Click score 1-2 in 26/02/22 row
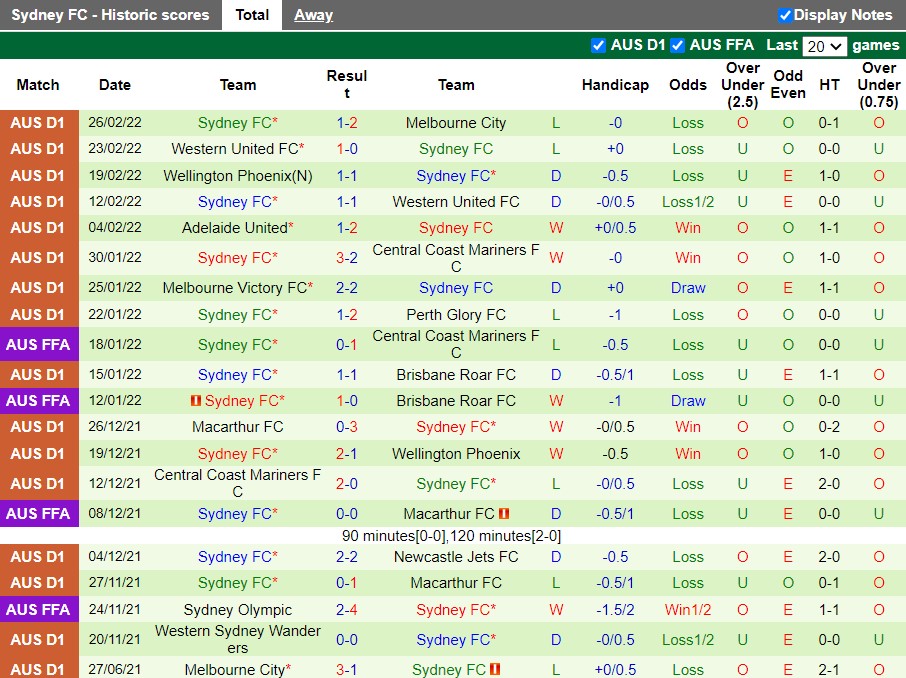 [x=347, y=123]
